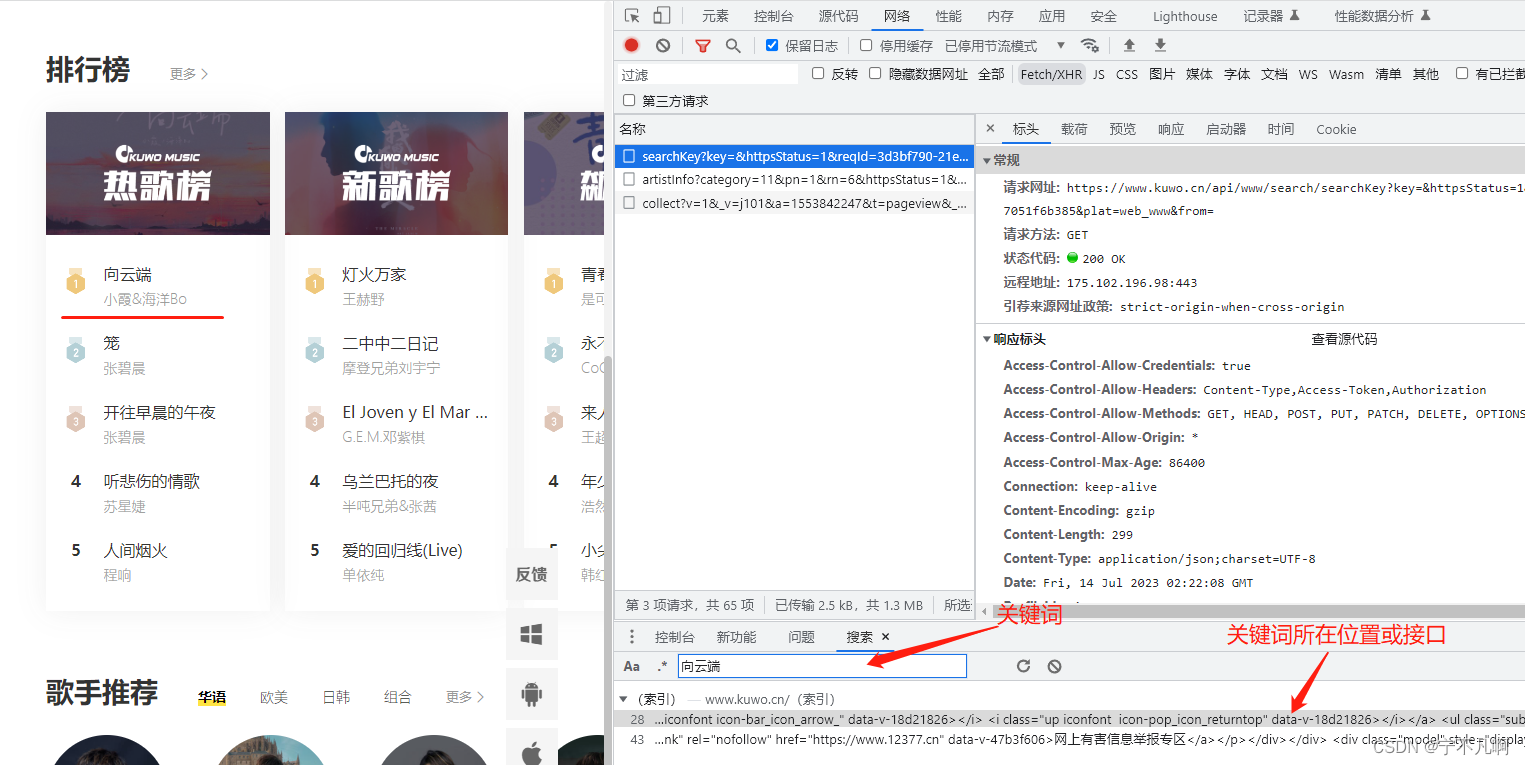Image resolution: width=1525 pixels, height=765 pixels.
Task: Open the 新歌榜 chart cover
Action: (x=396, y=173)
